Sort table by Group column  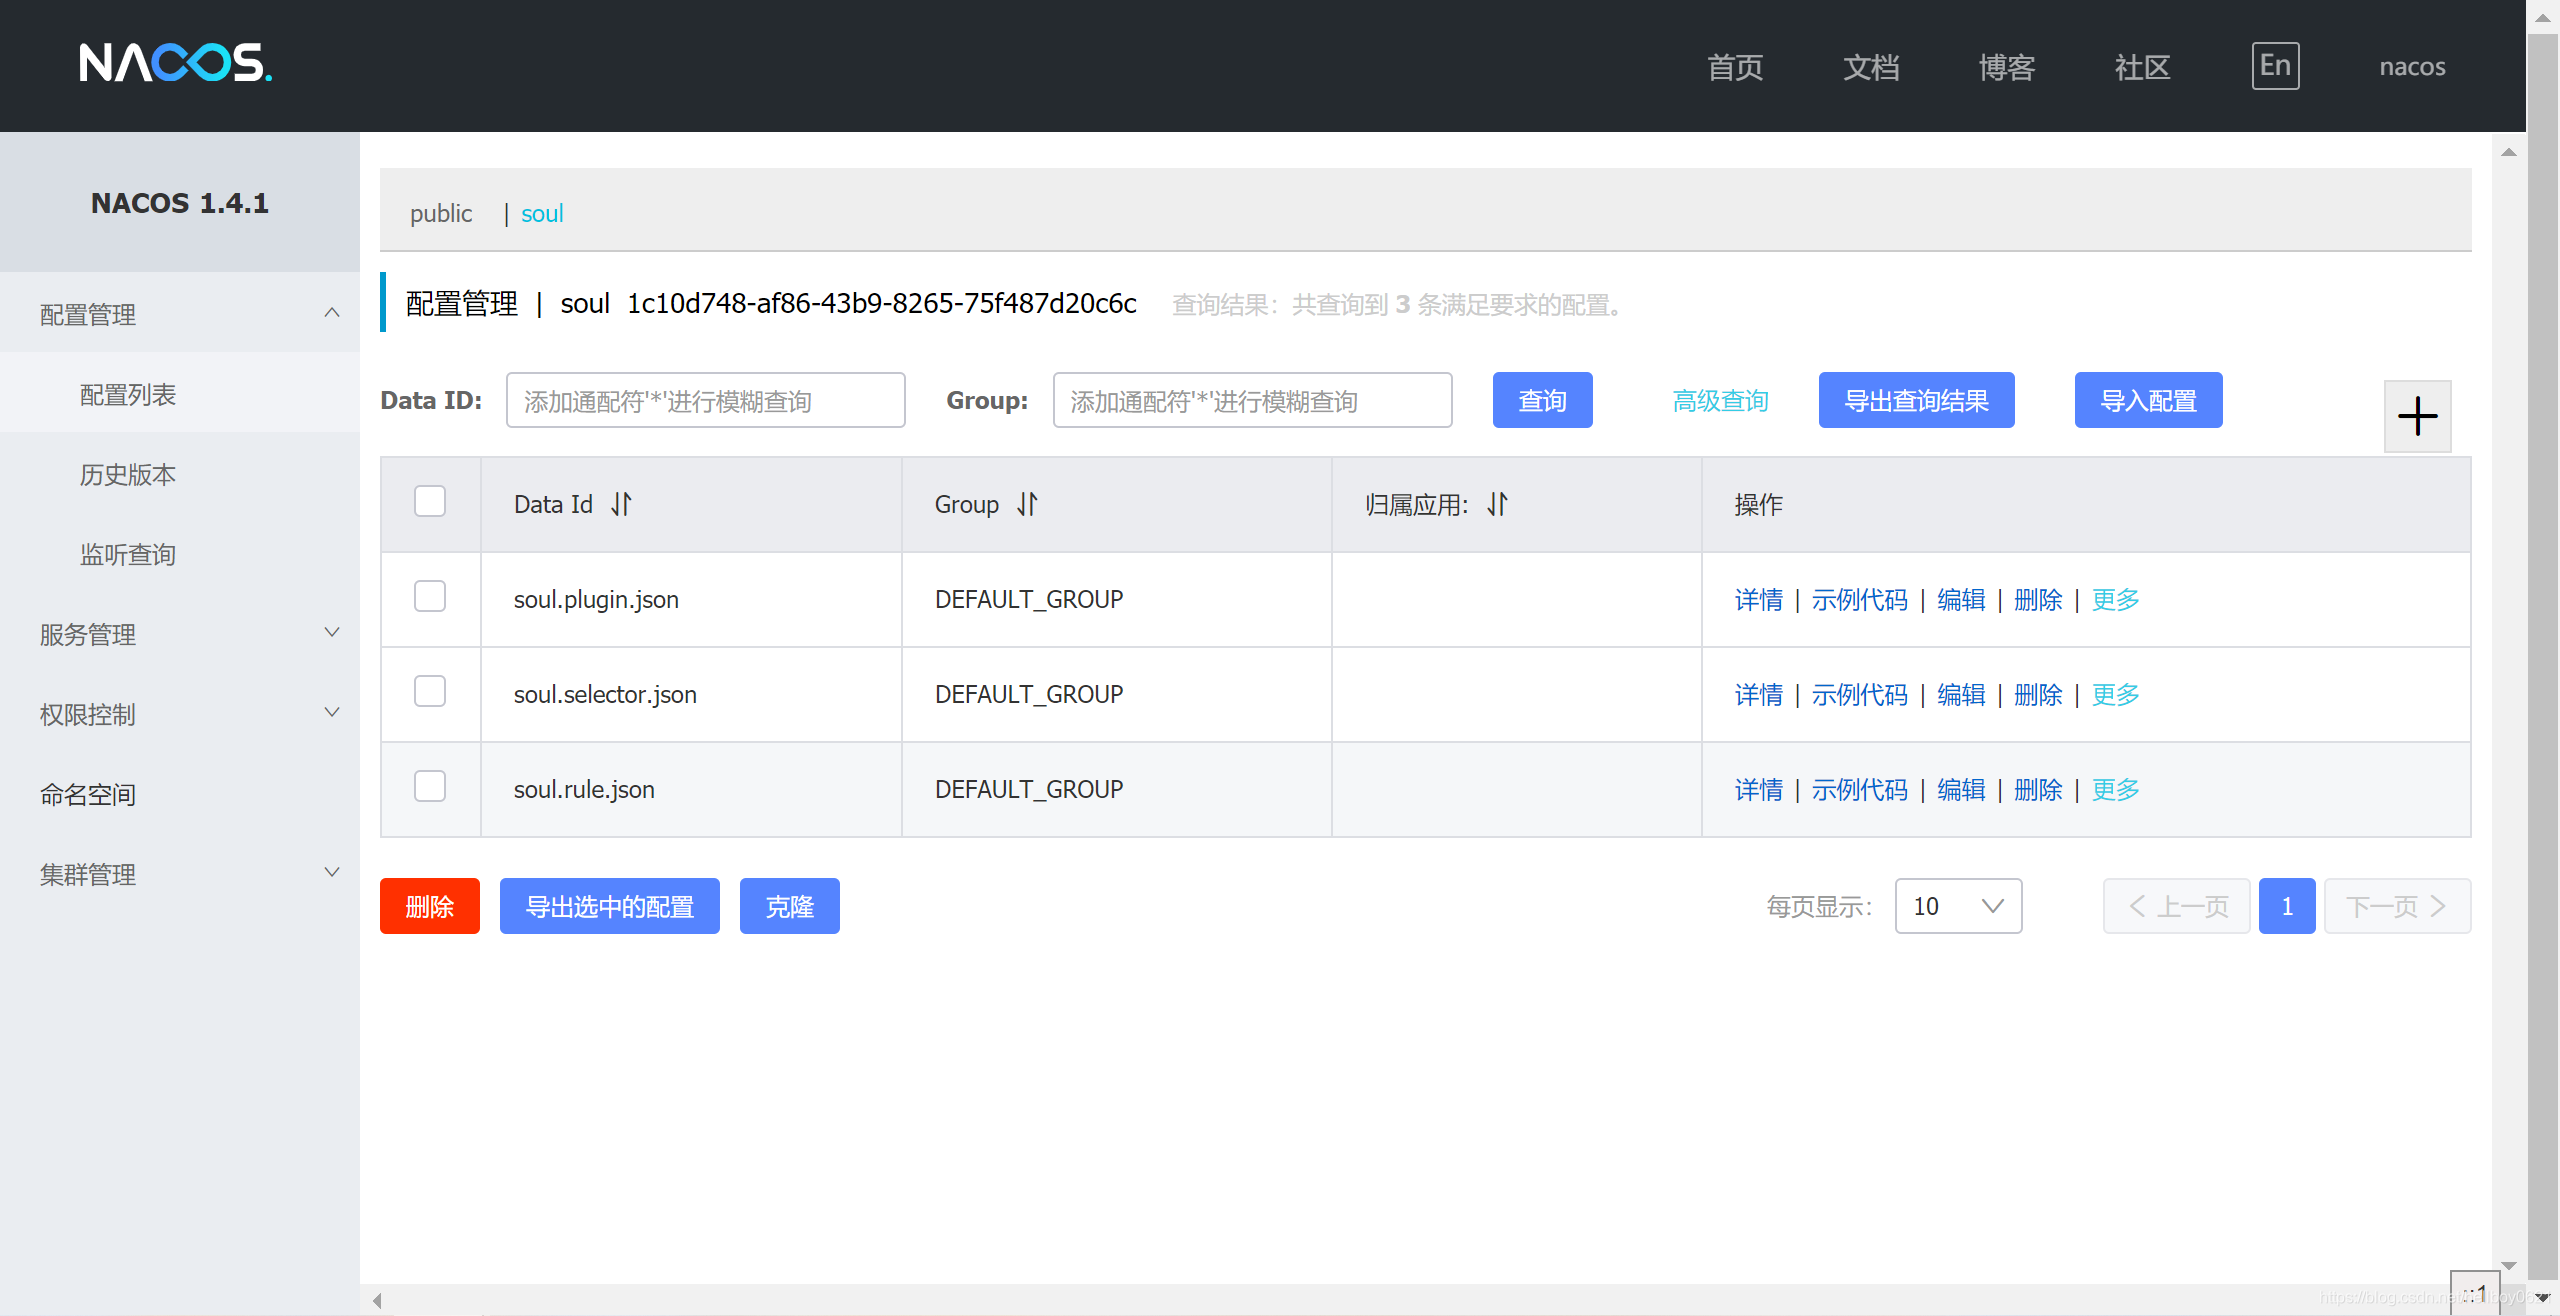(1027, 504)
